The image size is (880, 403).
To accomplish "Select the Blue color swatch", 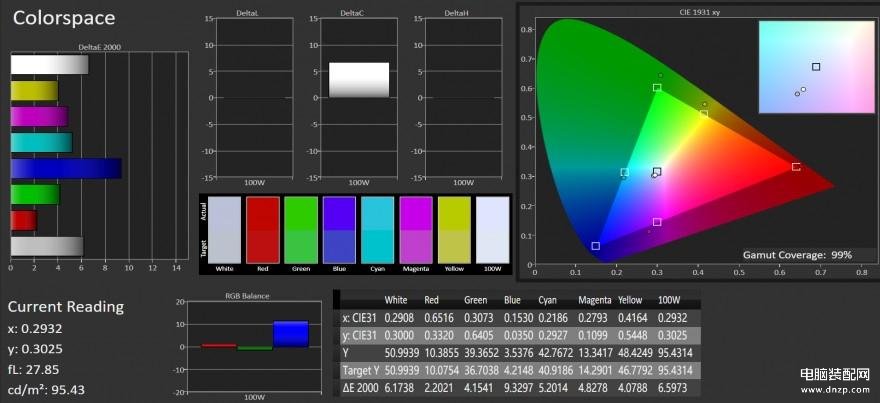I will coord(339,230).
